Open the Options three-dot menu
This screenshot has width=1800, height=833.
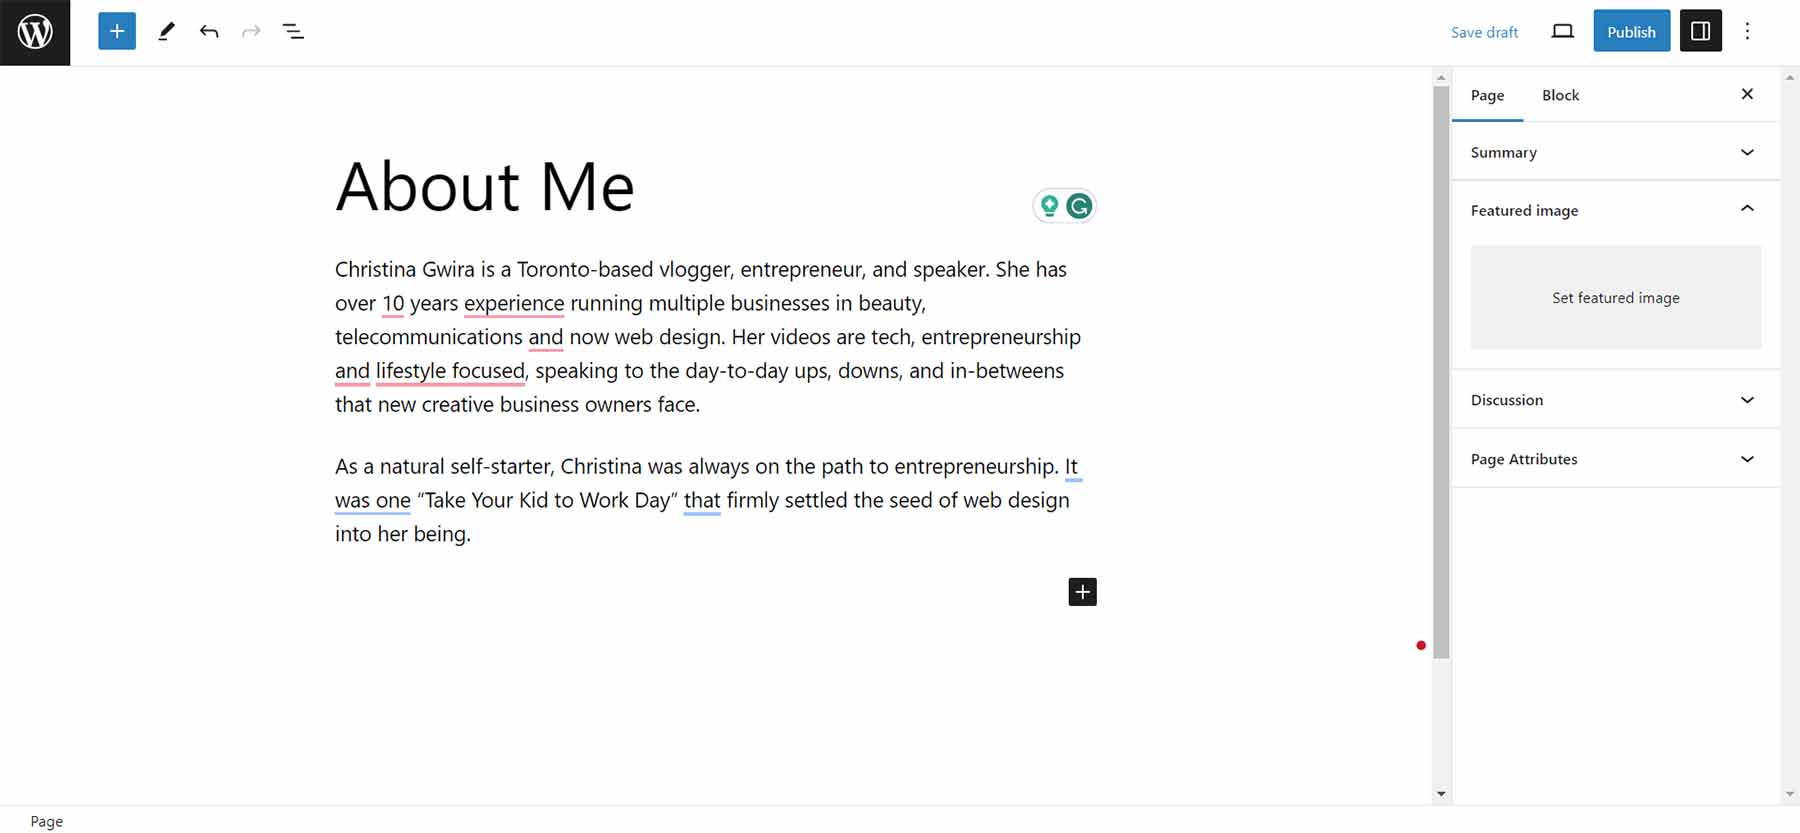[x=1747, y=32]
